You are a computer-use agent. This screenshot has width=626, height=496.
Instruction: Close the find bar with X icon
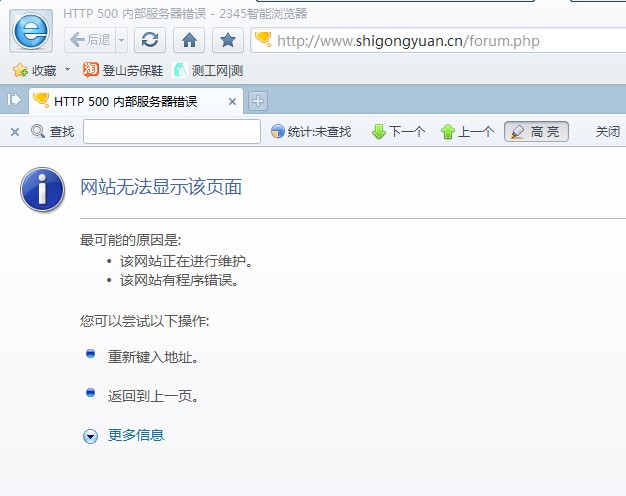15,131
